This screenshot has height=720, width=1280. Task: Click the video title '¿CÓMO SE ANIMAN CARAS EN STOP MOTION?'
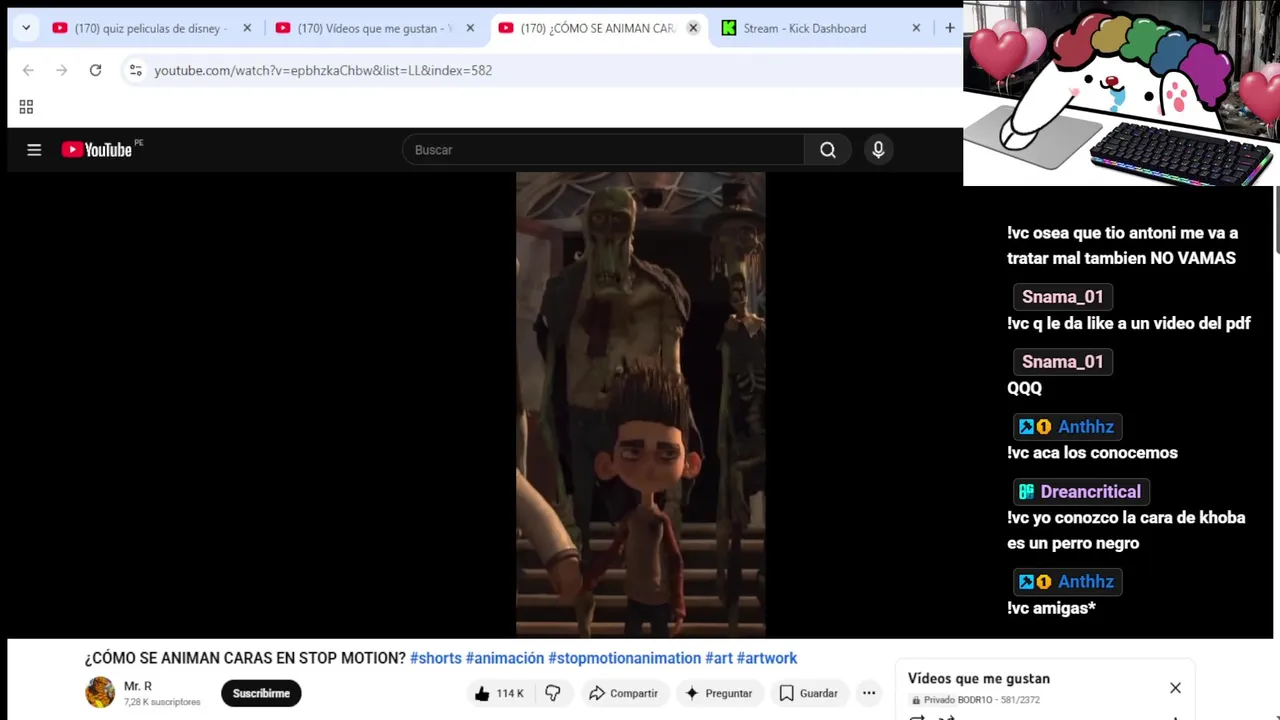(245, 658)
